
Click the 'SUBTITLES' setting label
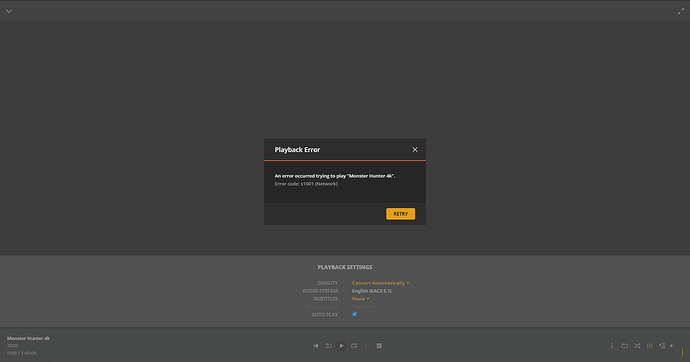point(326,299)
